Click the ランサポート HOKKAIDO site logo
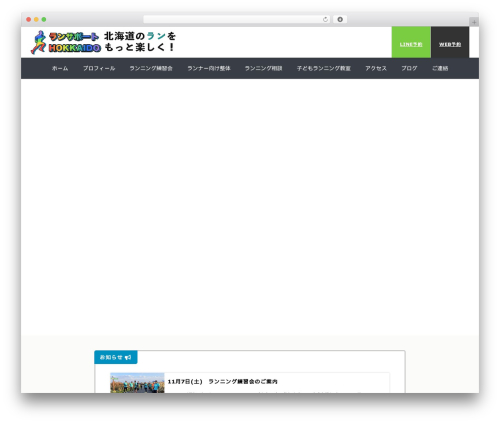The image size is (500, 423). click(66, 42)
